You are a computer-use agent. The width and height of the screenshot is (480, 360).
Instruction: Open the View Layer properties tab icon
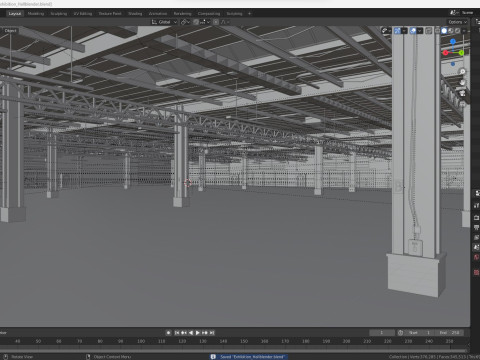tap(476, 237)
